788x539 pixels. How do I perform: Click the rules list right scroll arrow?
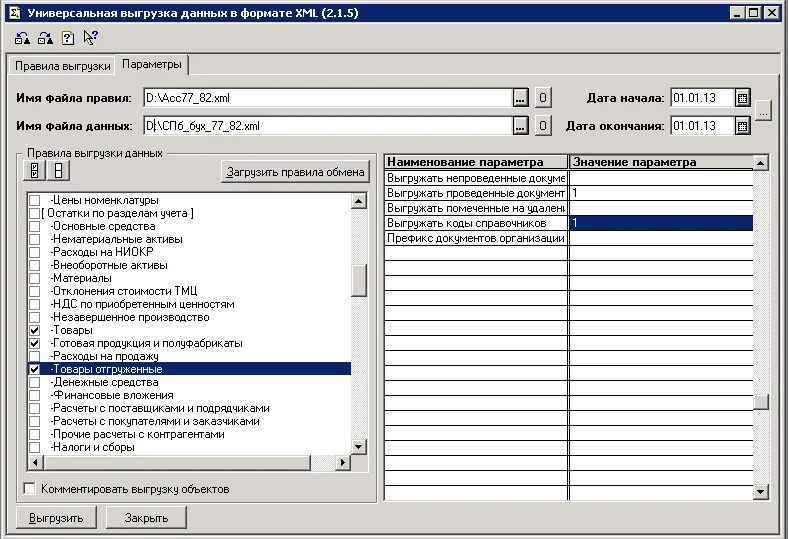pos(343,462)
